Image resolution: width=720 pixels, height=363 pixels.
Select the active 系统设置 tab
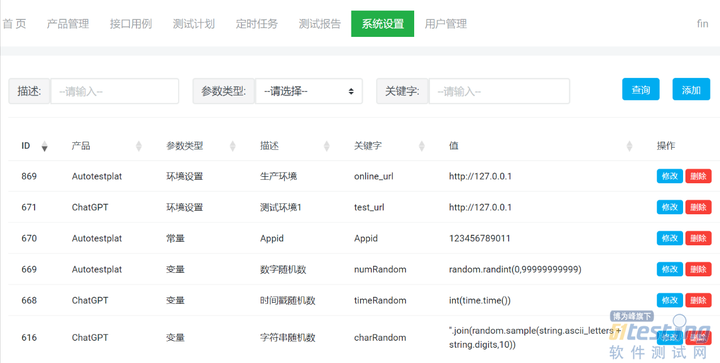(382, 24)
